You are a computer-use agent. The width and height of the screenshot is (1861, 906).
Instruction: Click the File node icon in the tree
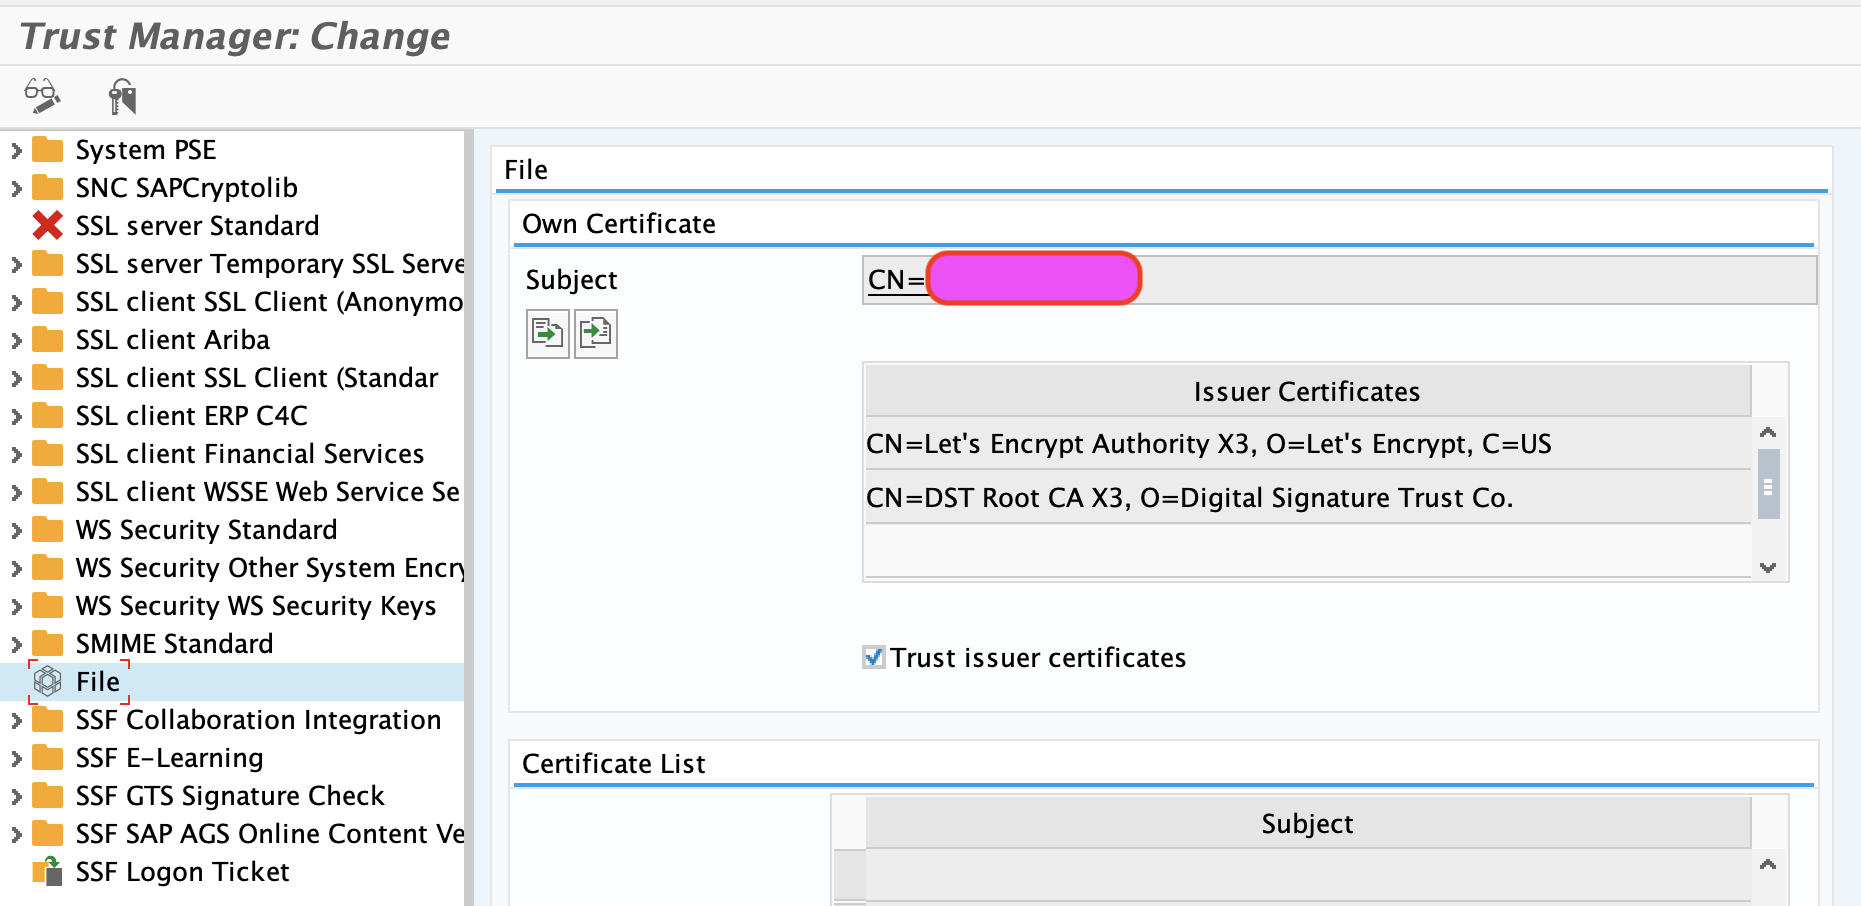pos(47,681)
